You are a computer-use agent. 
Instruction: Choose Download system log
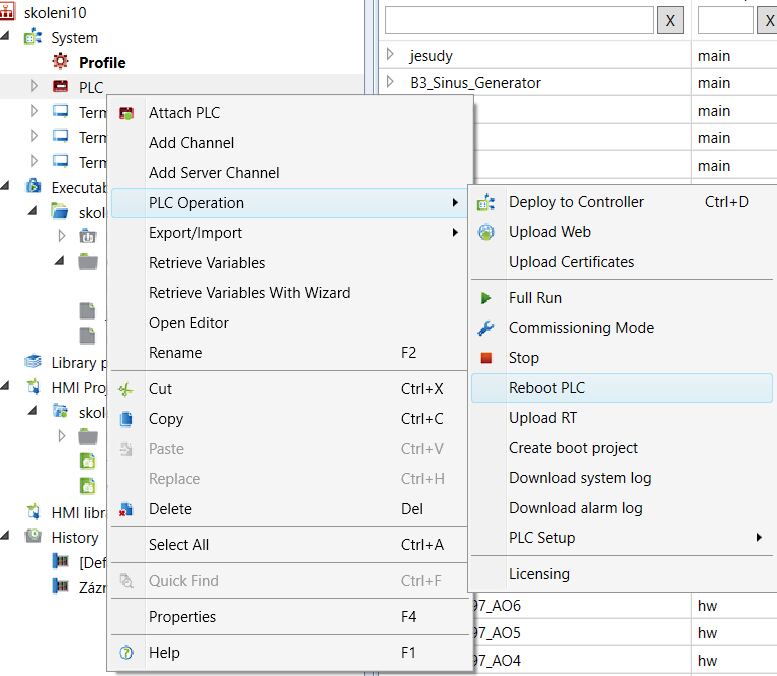click(580, 478)
